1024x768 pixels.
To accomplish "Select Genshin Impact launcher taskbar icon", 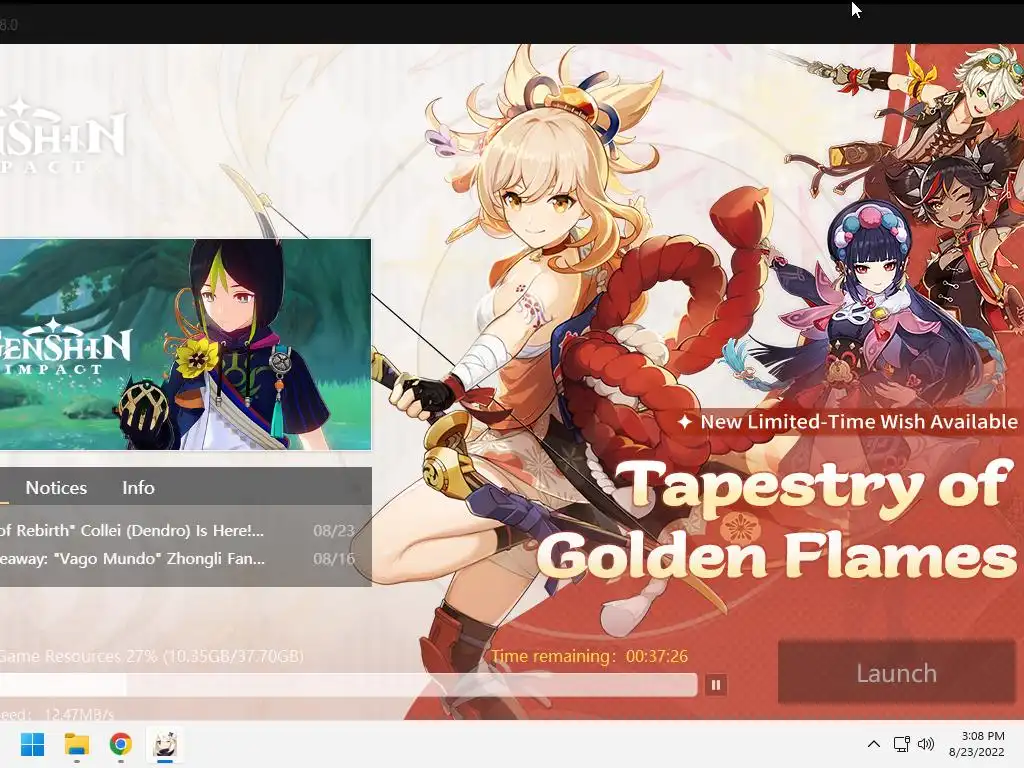I will coord(165,744).
